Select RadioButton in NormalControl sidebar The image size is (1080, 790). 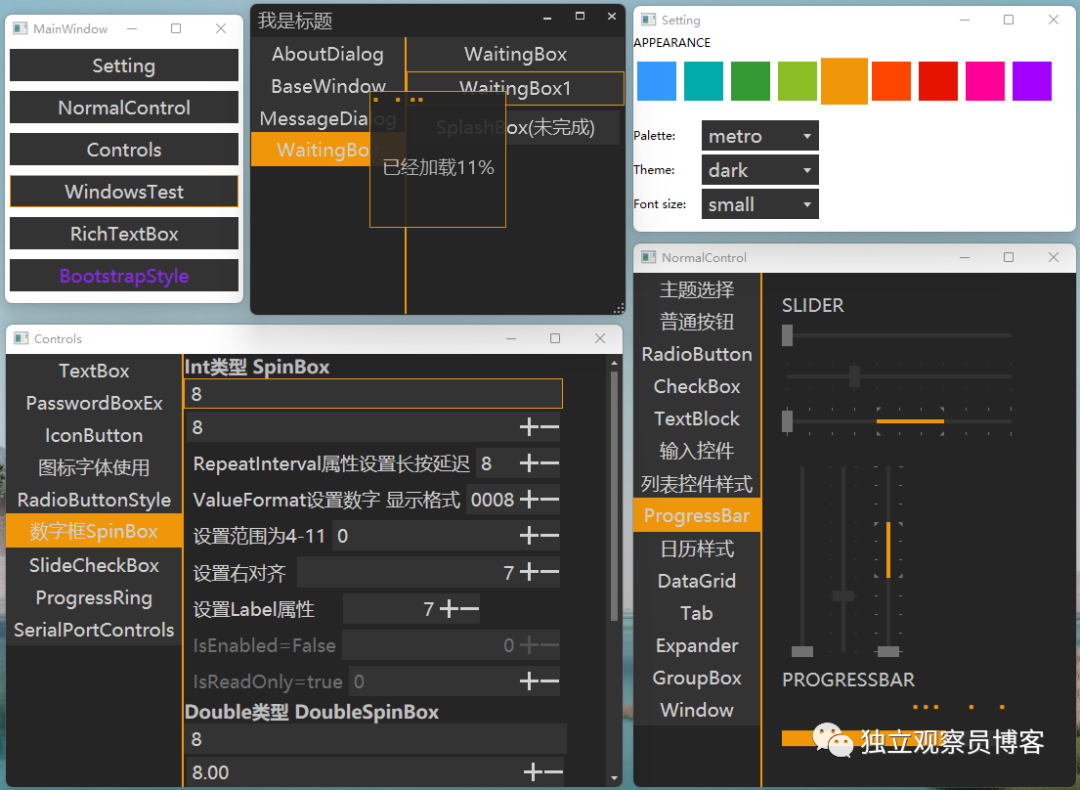[x=697, y=354]
